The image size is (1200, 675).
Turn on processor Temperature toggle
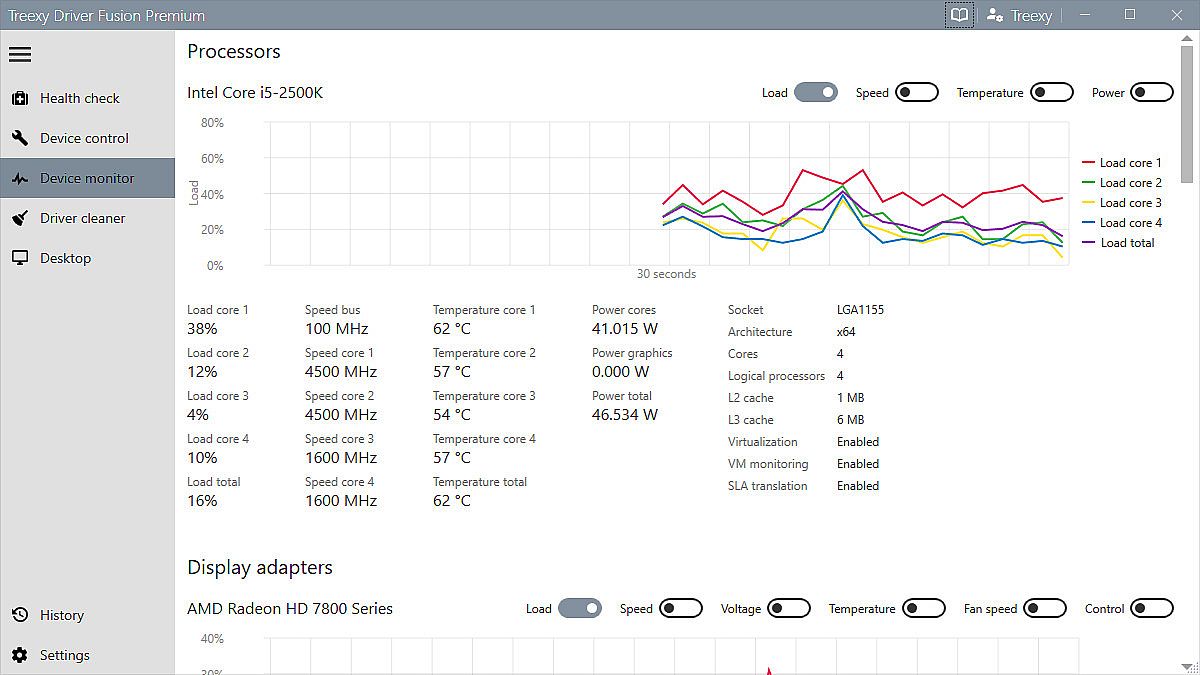click(x=1051, y=93)
